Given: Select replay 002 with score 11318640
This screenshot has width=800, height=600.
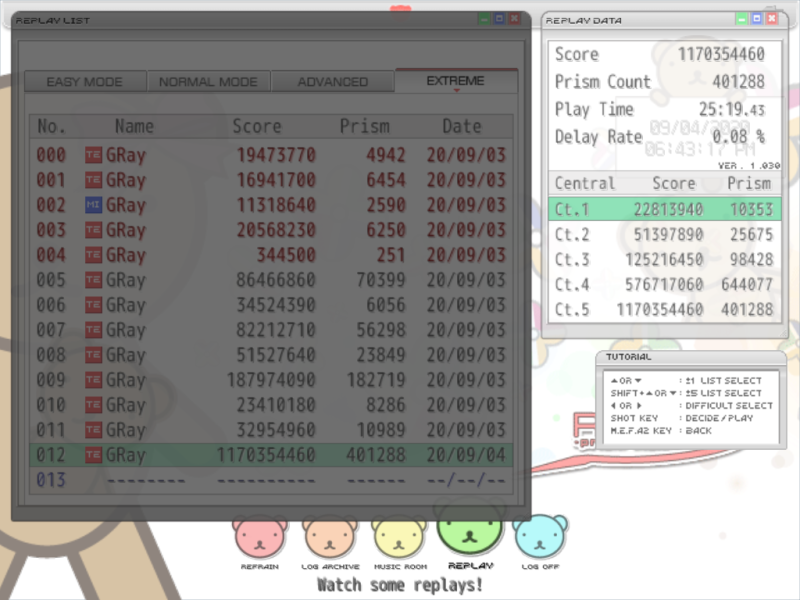Looking at the screenshot, I should [x=271, y=205].
